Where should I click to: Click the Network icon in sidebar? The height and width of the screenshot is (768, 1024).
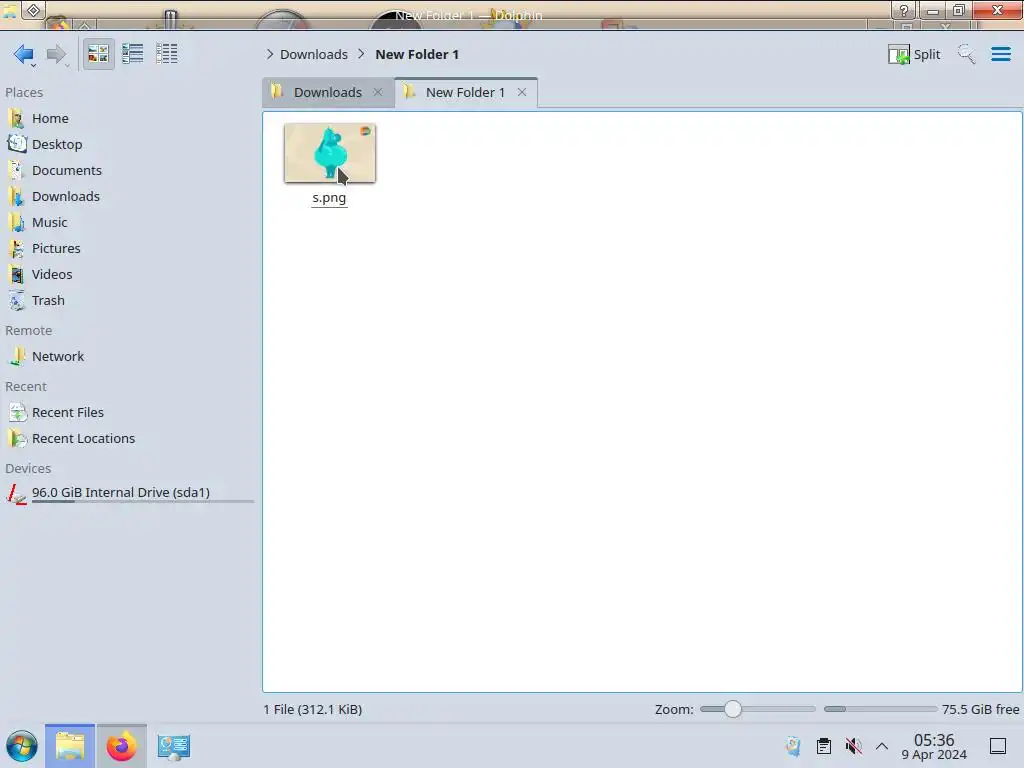pos(17,357)
